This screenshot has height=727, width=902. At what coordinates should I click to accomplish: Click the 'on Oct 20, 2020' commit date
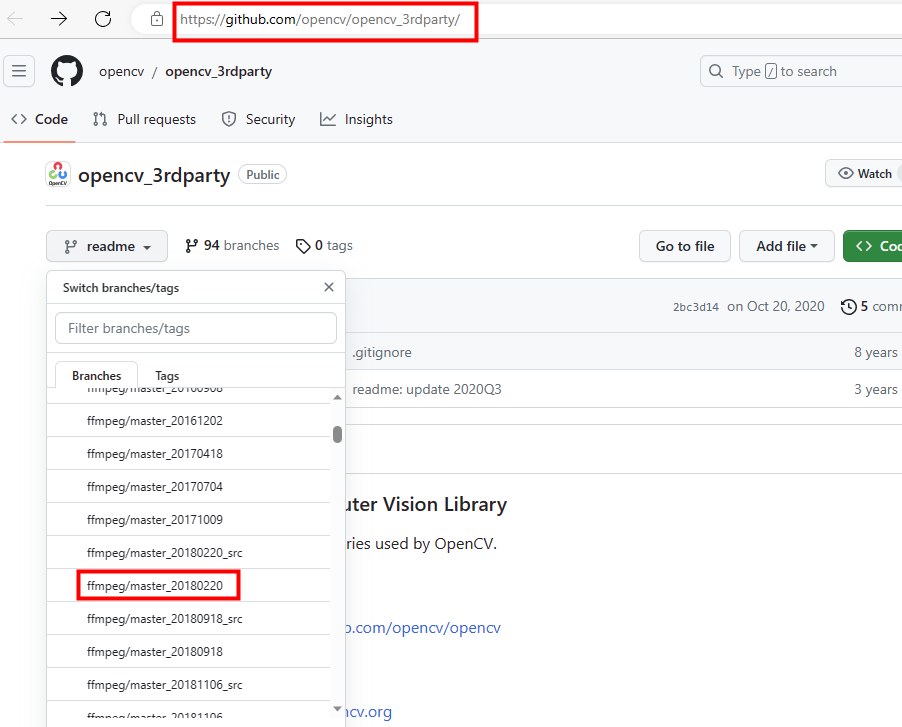[775, 306]
